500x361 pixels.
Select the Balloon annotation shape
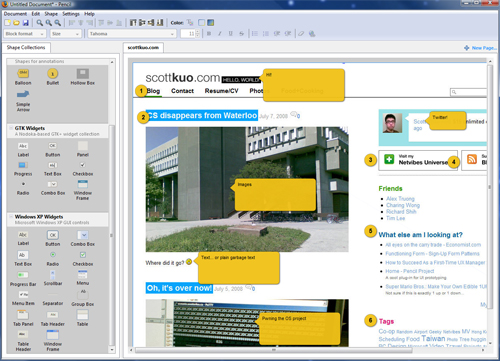coord(23,77)
